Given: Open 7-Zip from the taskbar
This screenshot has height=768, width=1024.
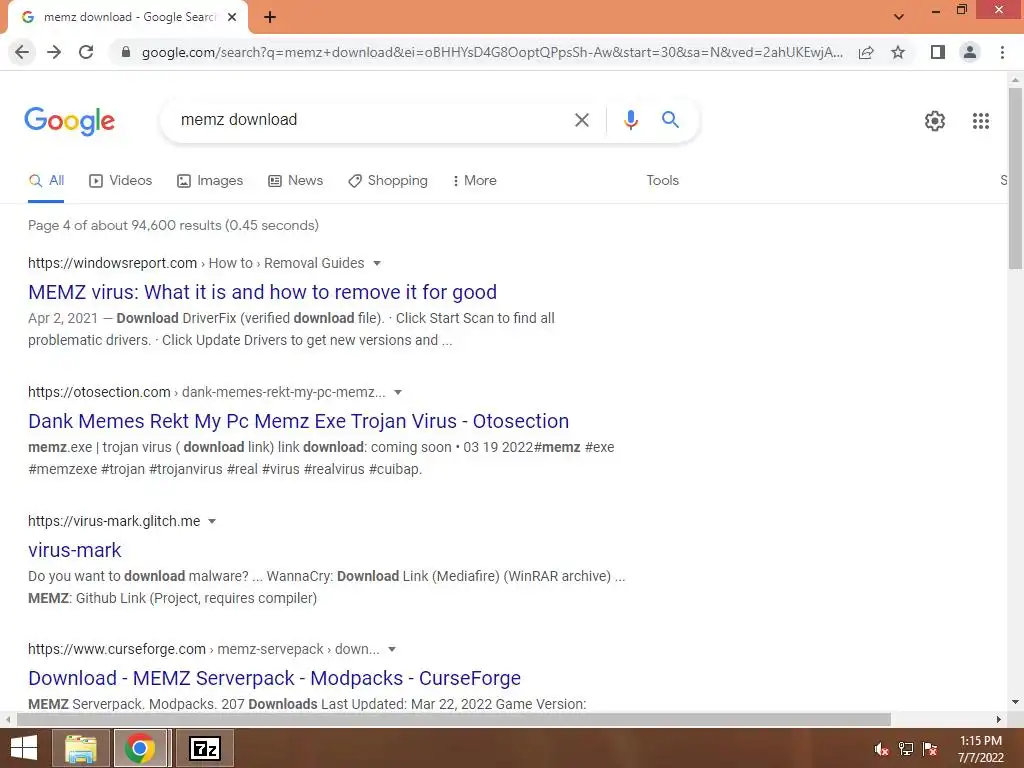Looking at the screenshot, I should point(204,748).
